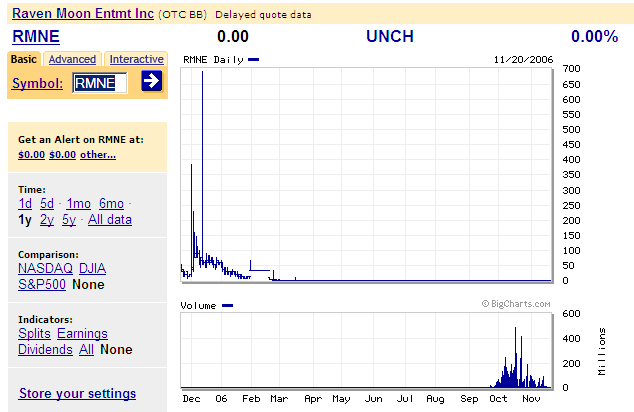The image size is (634, 412).
Task: Click the first $0.00 alert link
Action: (x=32, y=155)
